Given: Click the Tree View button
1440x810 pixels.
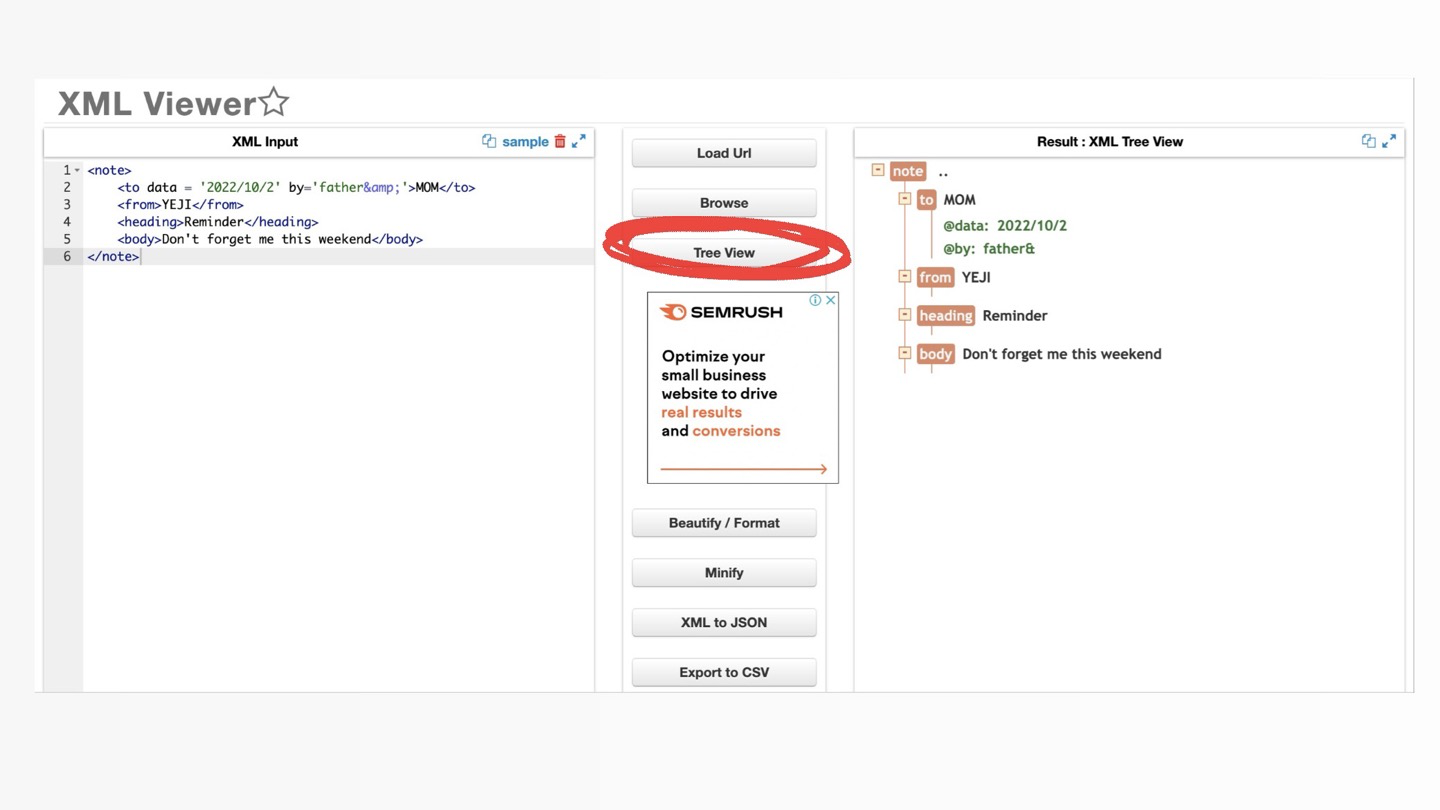Looking at the screenshot, I should click(724, 253).
